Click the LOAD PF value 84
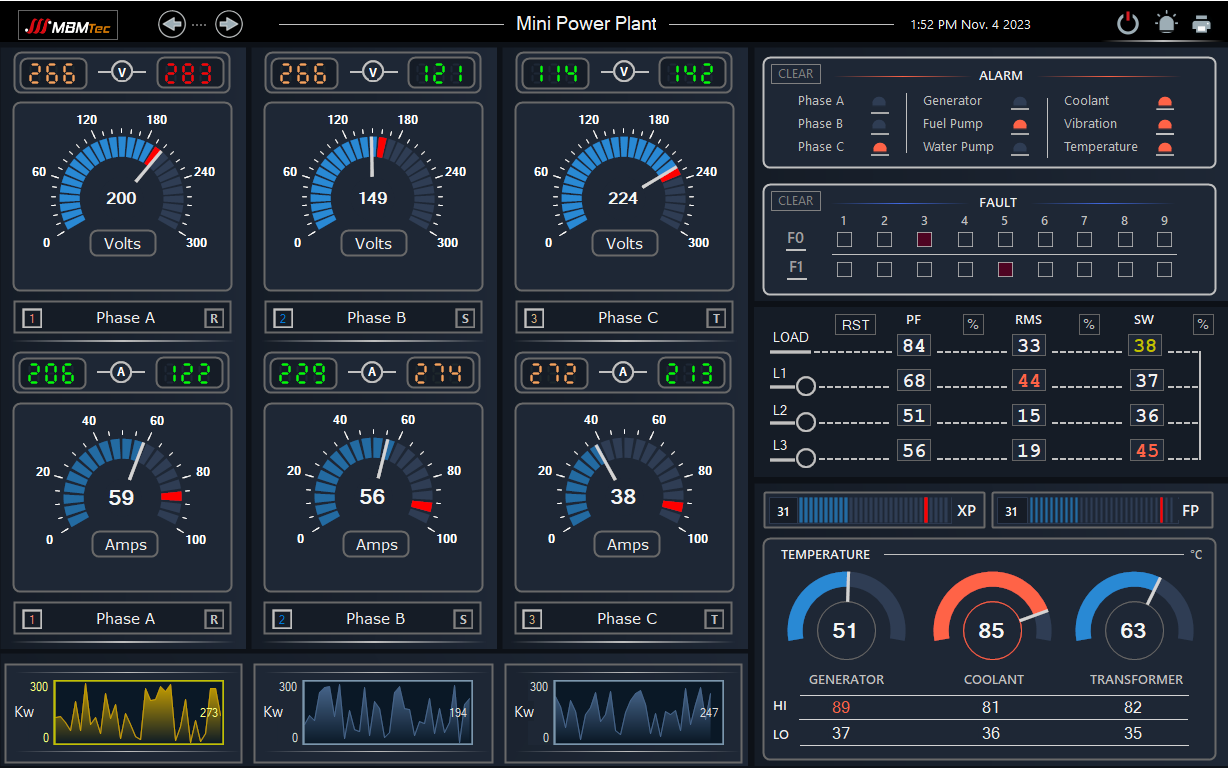Image resolution: width=1228 pixels, height=768 pixels. [x=914, y=346]
